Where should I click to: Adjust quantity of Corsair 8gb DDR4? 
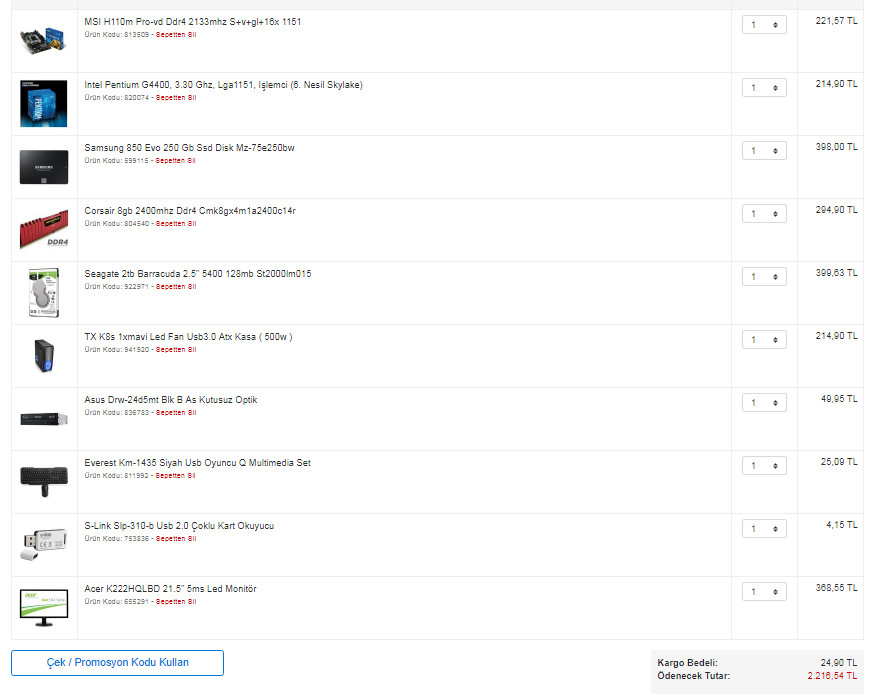pyautogui.click(x=764, y=214)
